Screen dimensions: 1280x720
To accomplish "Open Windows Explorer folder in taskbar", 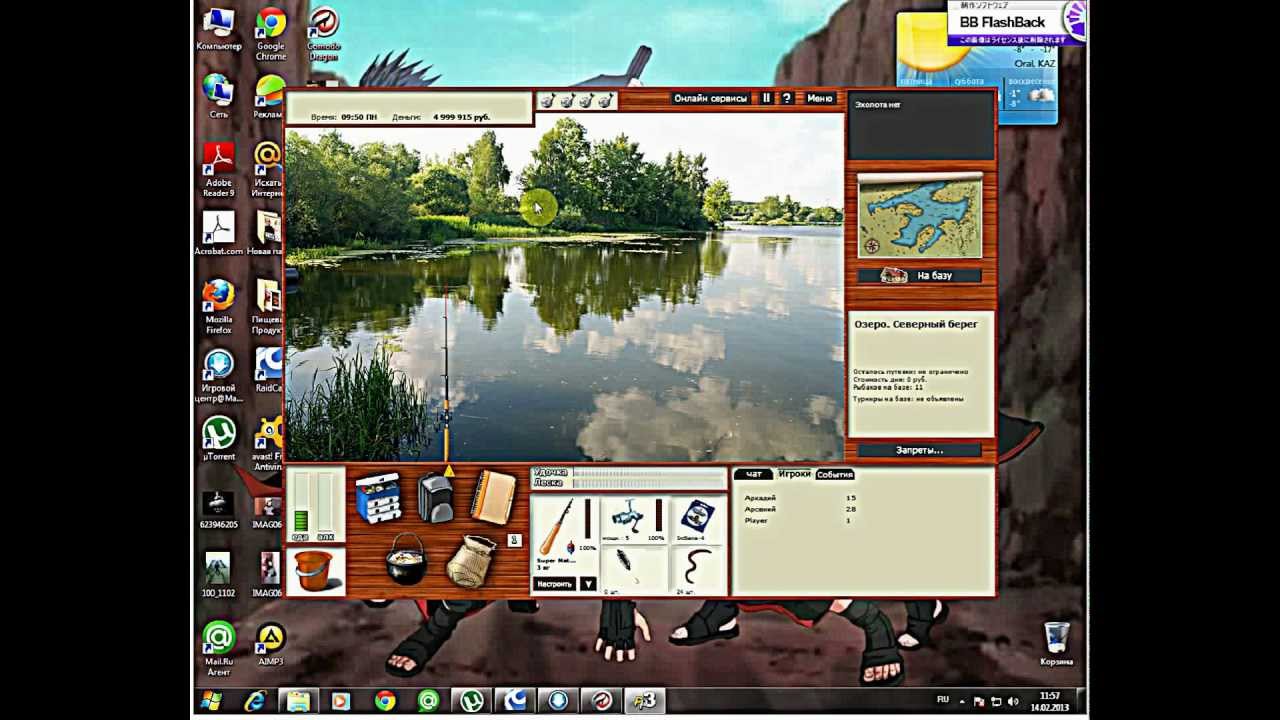I will 298,701.
